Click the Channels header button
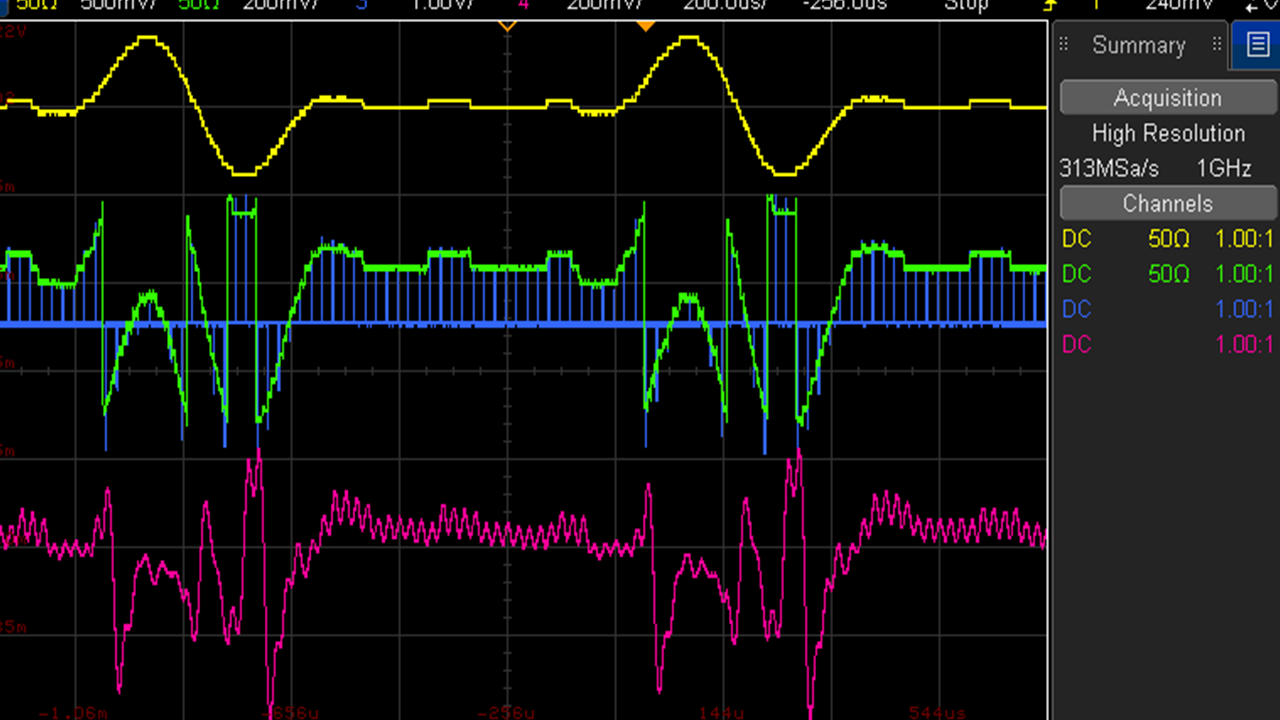The width and height of the screenshot is (1280, 720). tap(1167, 203)
